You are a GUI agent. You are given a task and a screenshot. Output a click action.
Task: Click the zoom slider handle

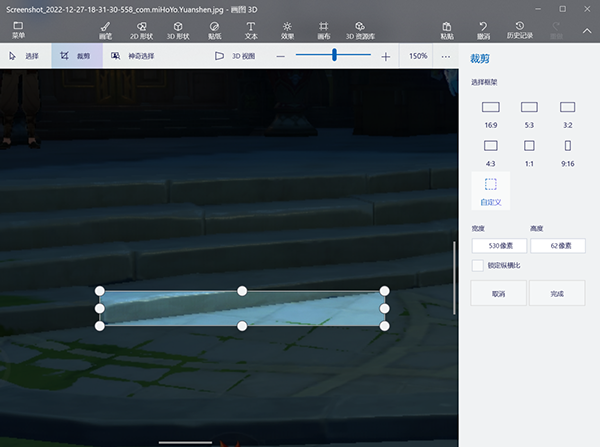(x=334, y=56)
